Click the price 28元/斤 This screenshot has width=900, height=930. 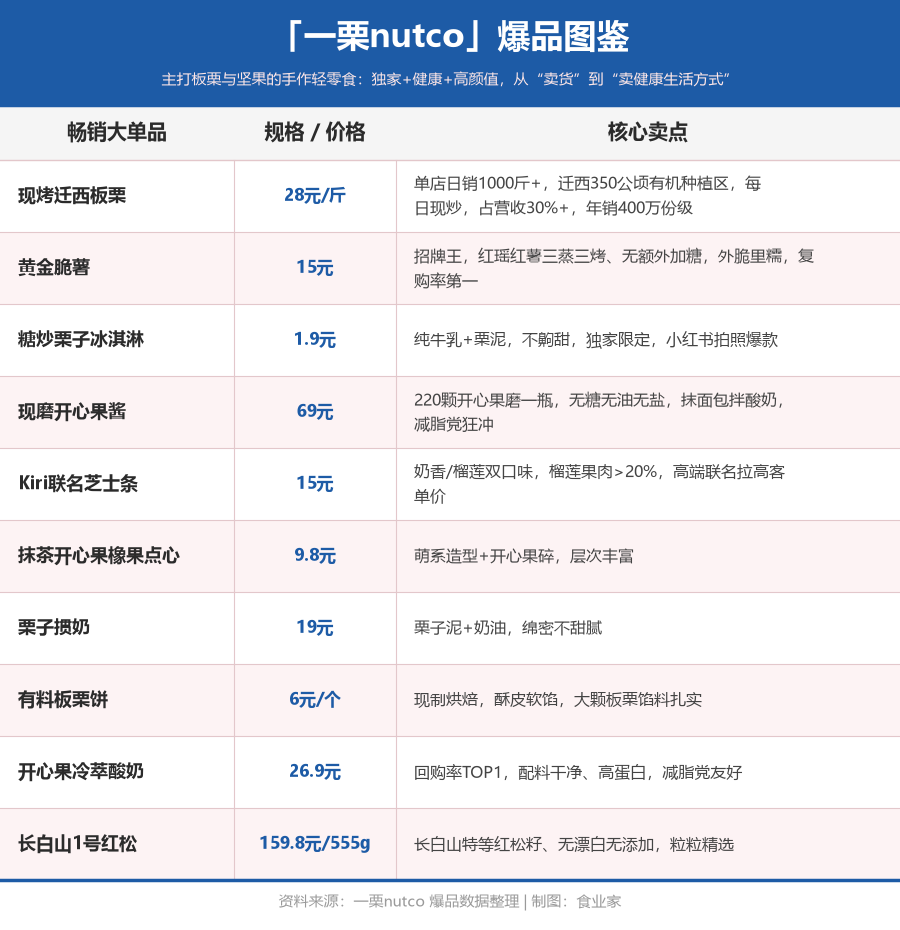[x=315, y=195]
